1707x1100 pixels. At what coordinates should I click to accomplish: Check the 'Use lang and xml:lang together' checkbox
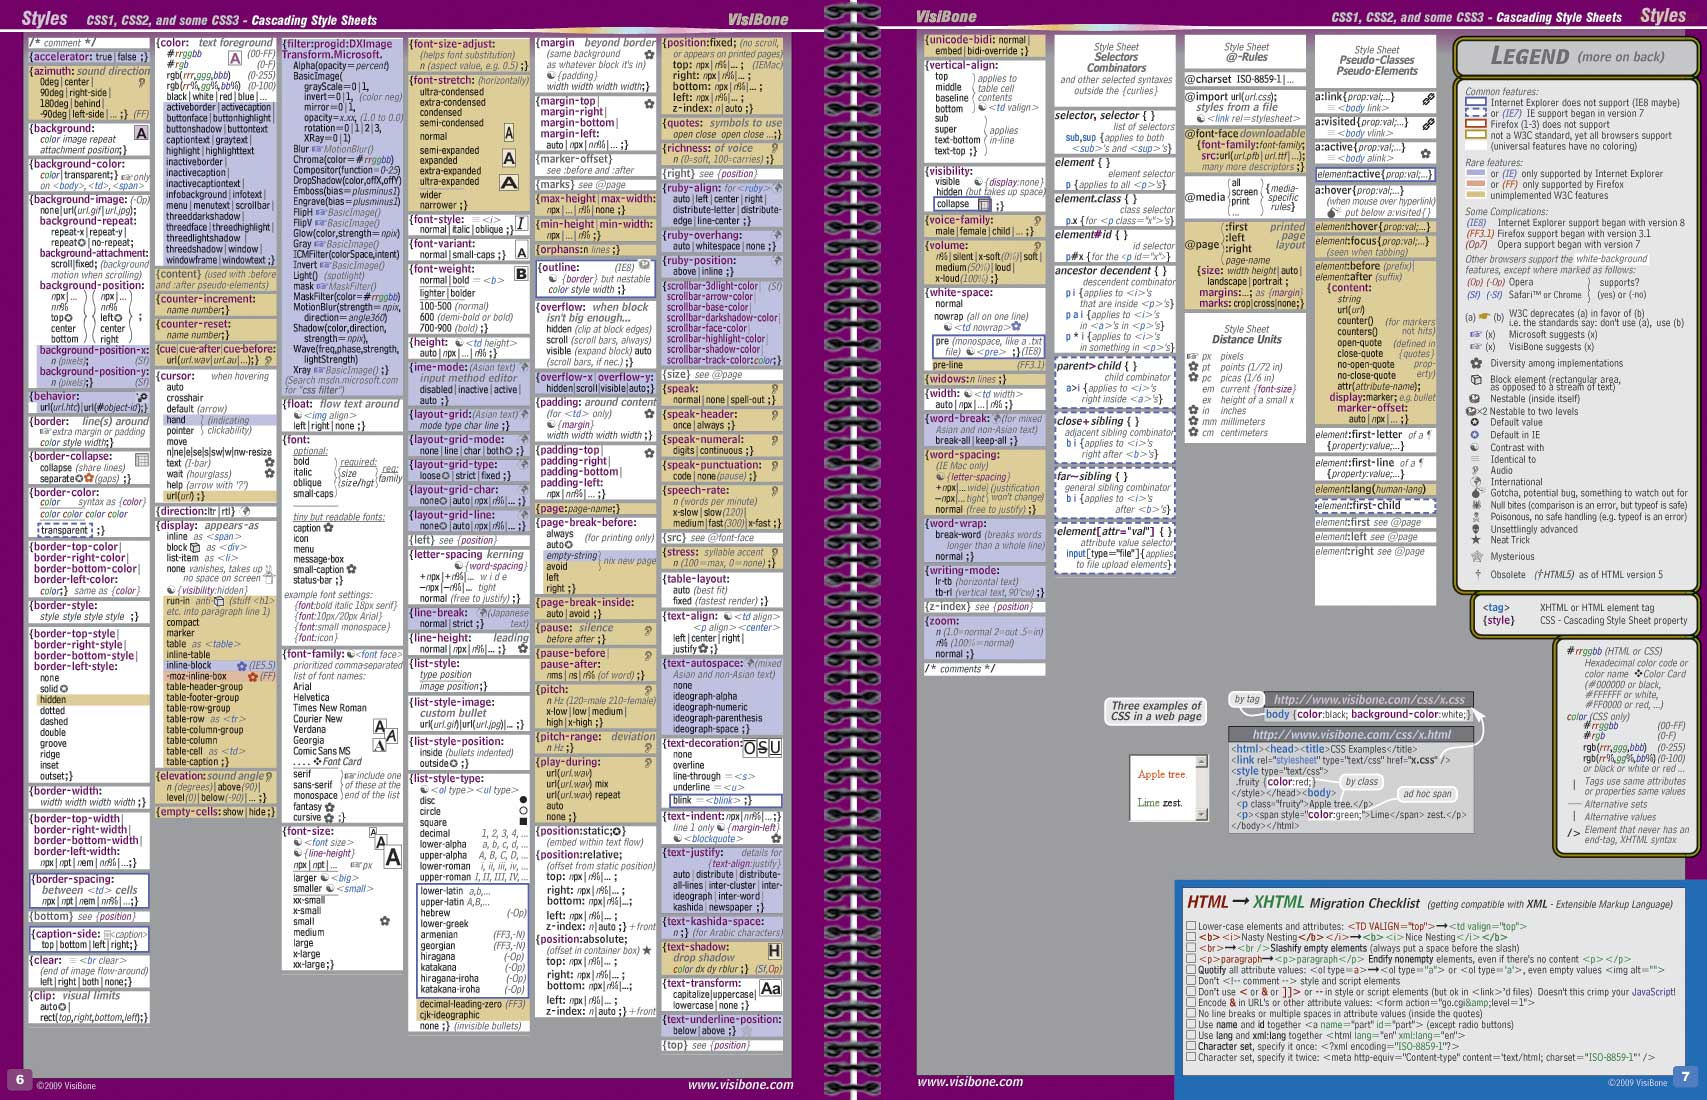pyautogui.click(x=1191, y=1035)
